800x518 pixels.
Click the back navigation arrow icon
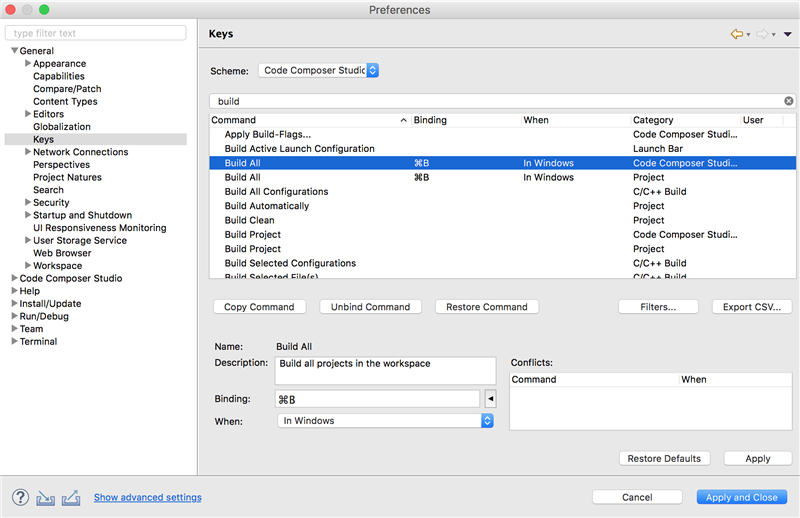(x=737, y=34)
